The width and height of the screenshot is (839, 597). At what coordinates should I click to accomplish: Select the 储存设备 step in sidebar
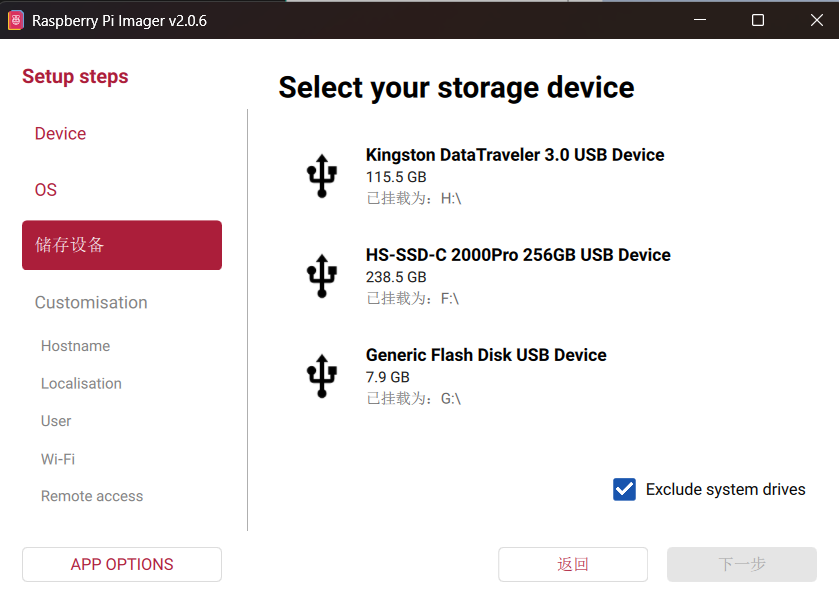pos(122,245)
